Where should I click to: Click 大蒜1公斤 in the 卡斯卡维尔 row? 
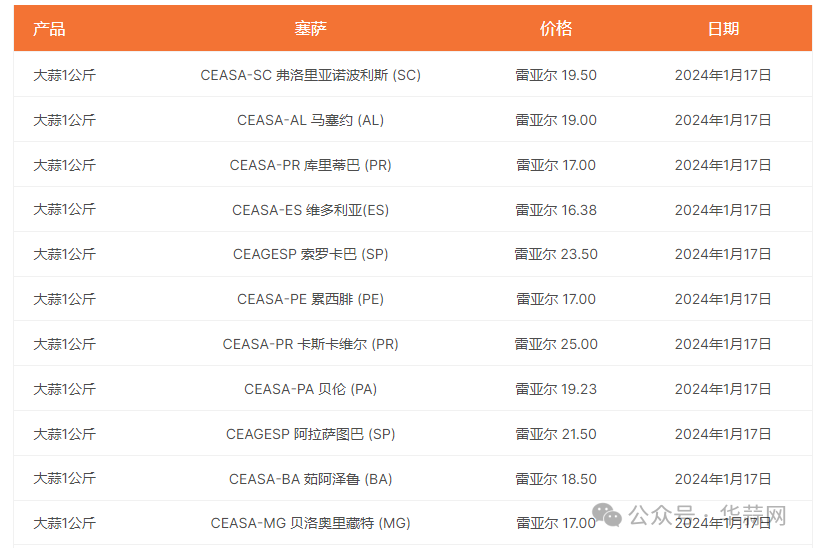[65, 344]
